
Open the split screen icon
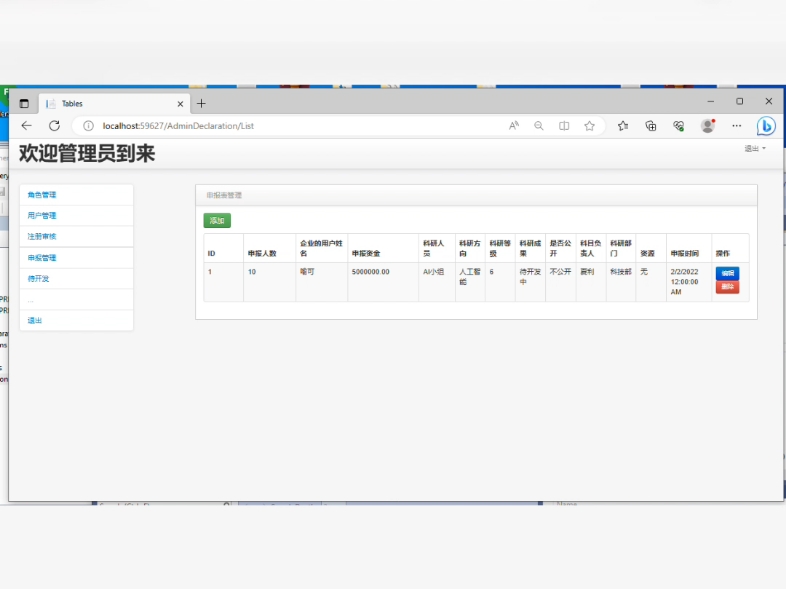click(x=564, y=126)
